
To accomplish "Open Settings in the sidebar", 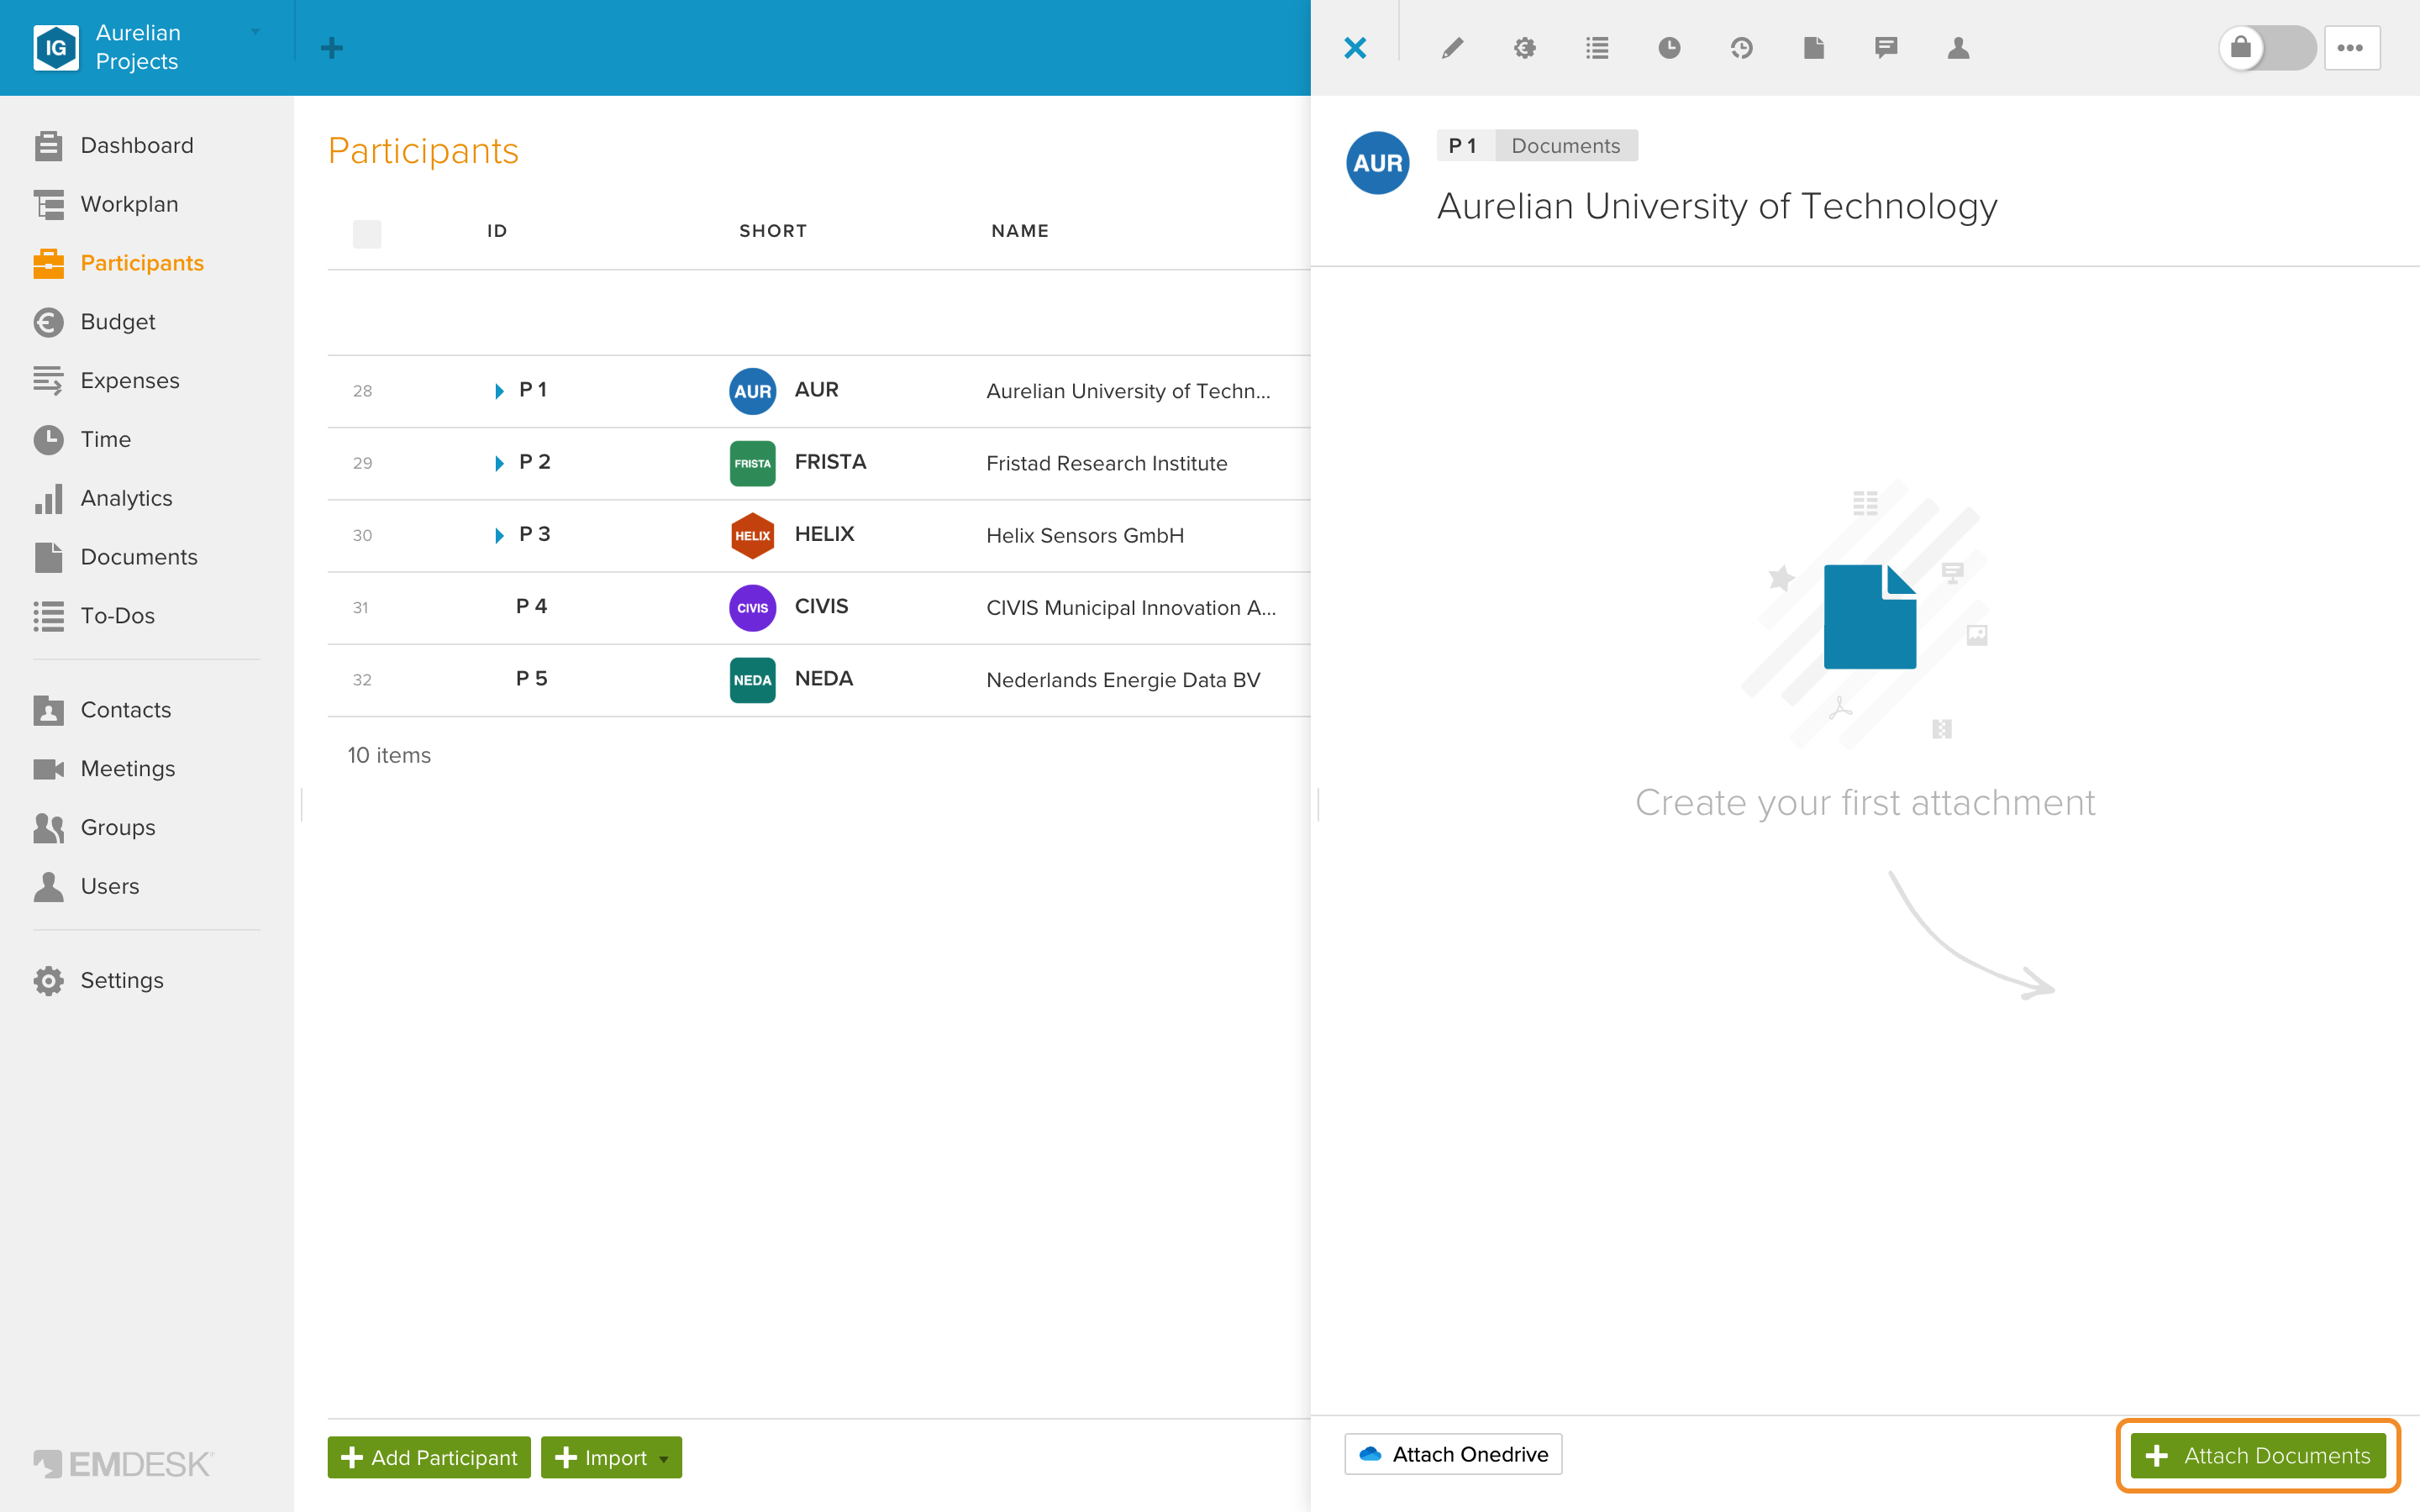I will (122, 980).
